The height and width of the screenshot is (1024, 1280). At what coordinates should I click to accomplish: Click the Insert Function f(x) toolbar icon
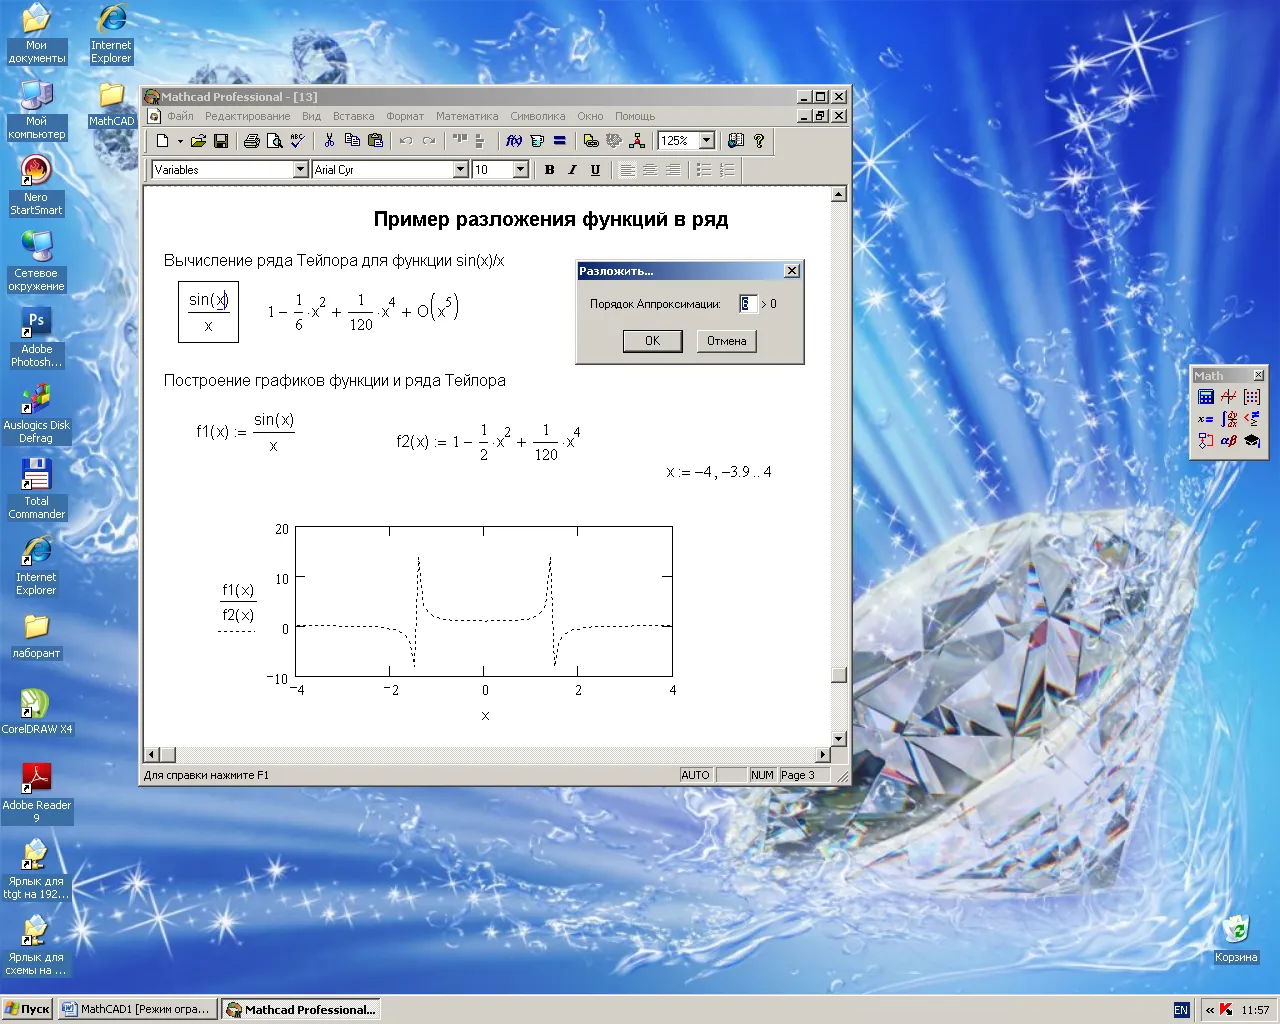pos(514,141)
